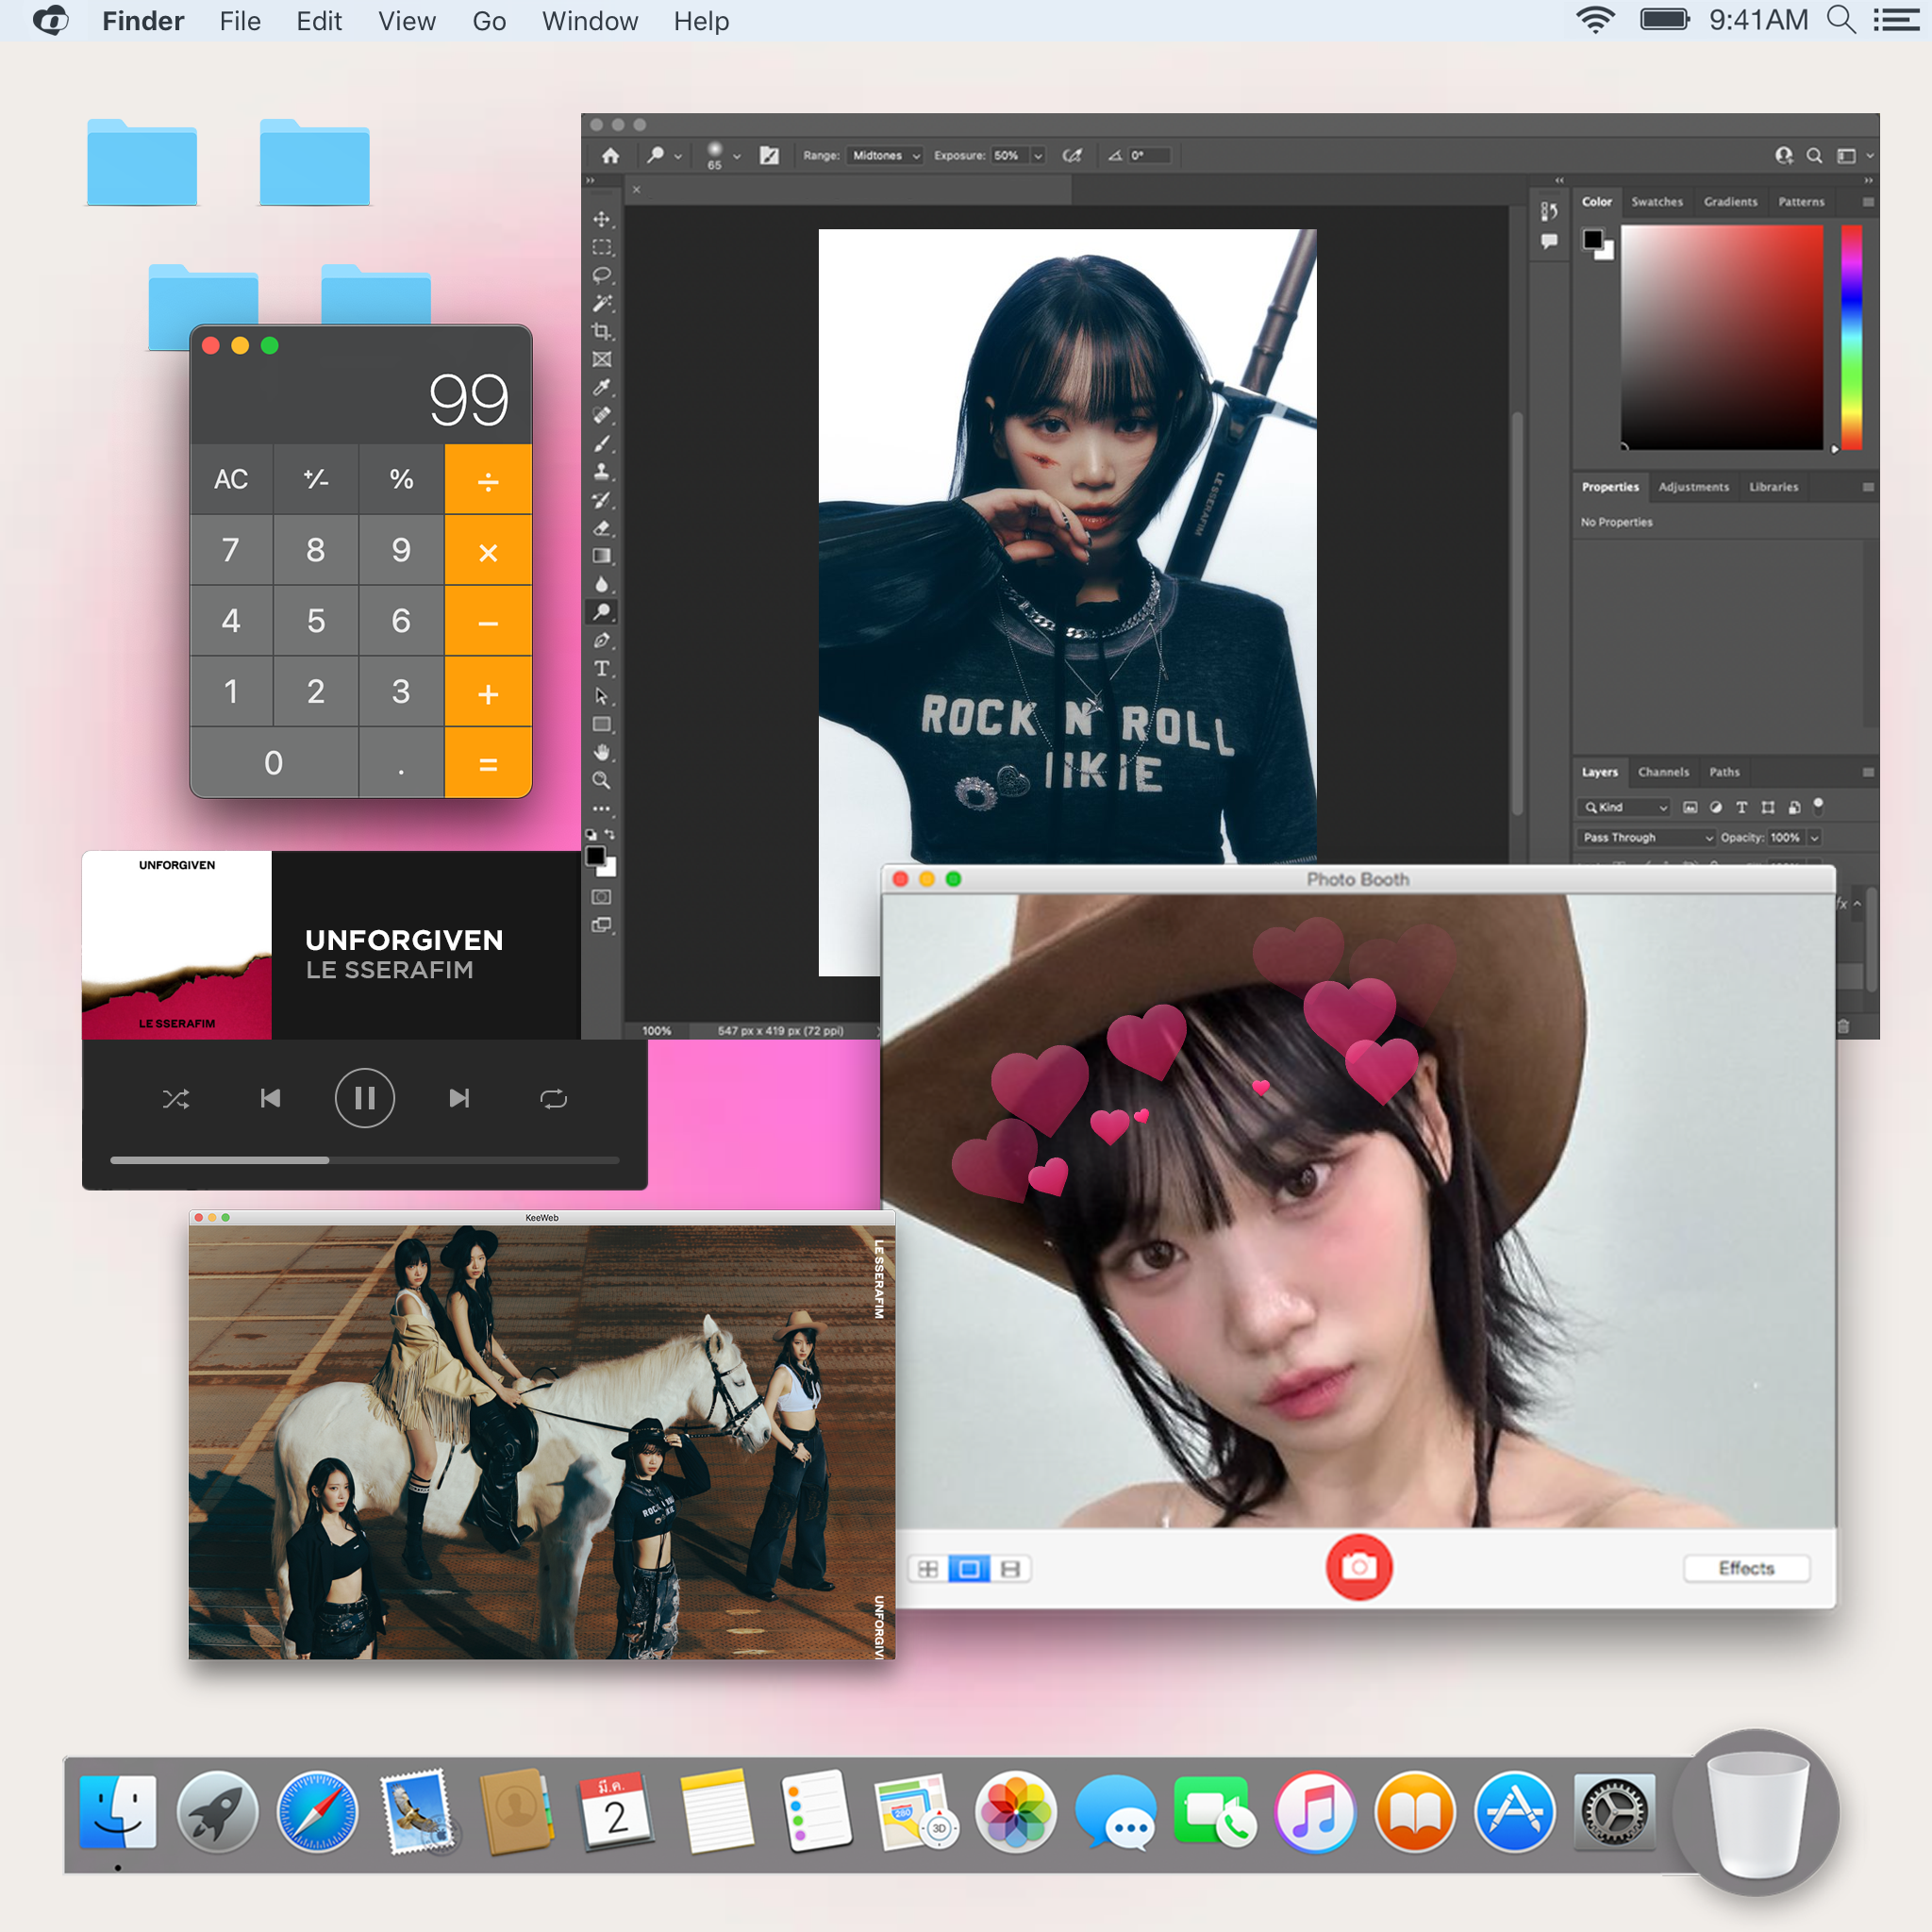Expand the Exposure 50% dropdown arrow
The height and width of the screenshot is (1932, 1932).
tap(1037, 155)
